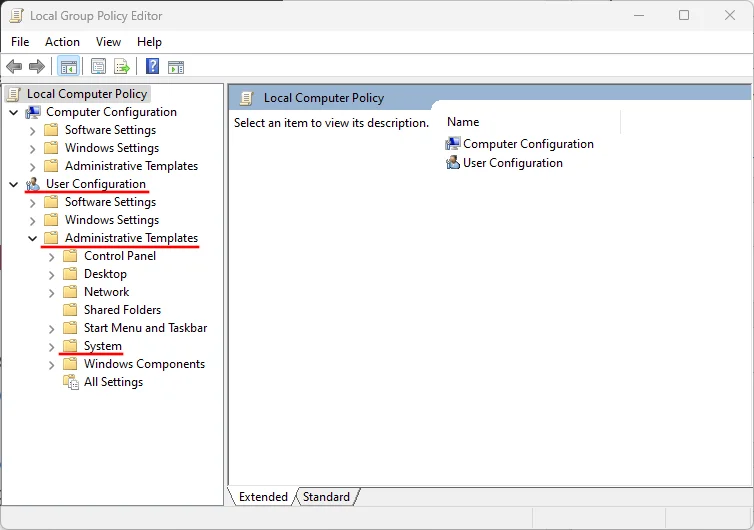Image resolution: width=754 pixels, height=530 pixels.
Task: Open the Action menu
Action: pyautogui.click(x=62, y=42)
